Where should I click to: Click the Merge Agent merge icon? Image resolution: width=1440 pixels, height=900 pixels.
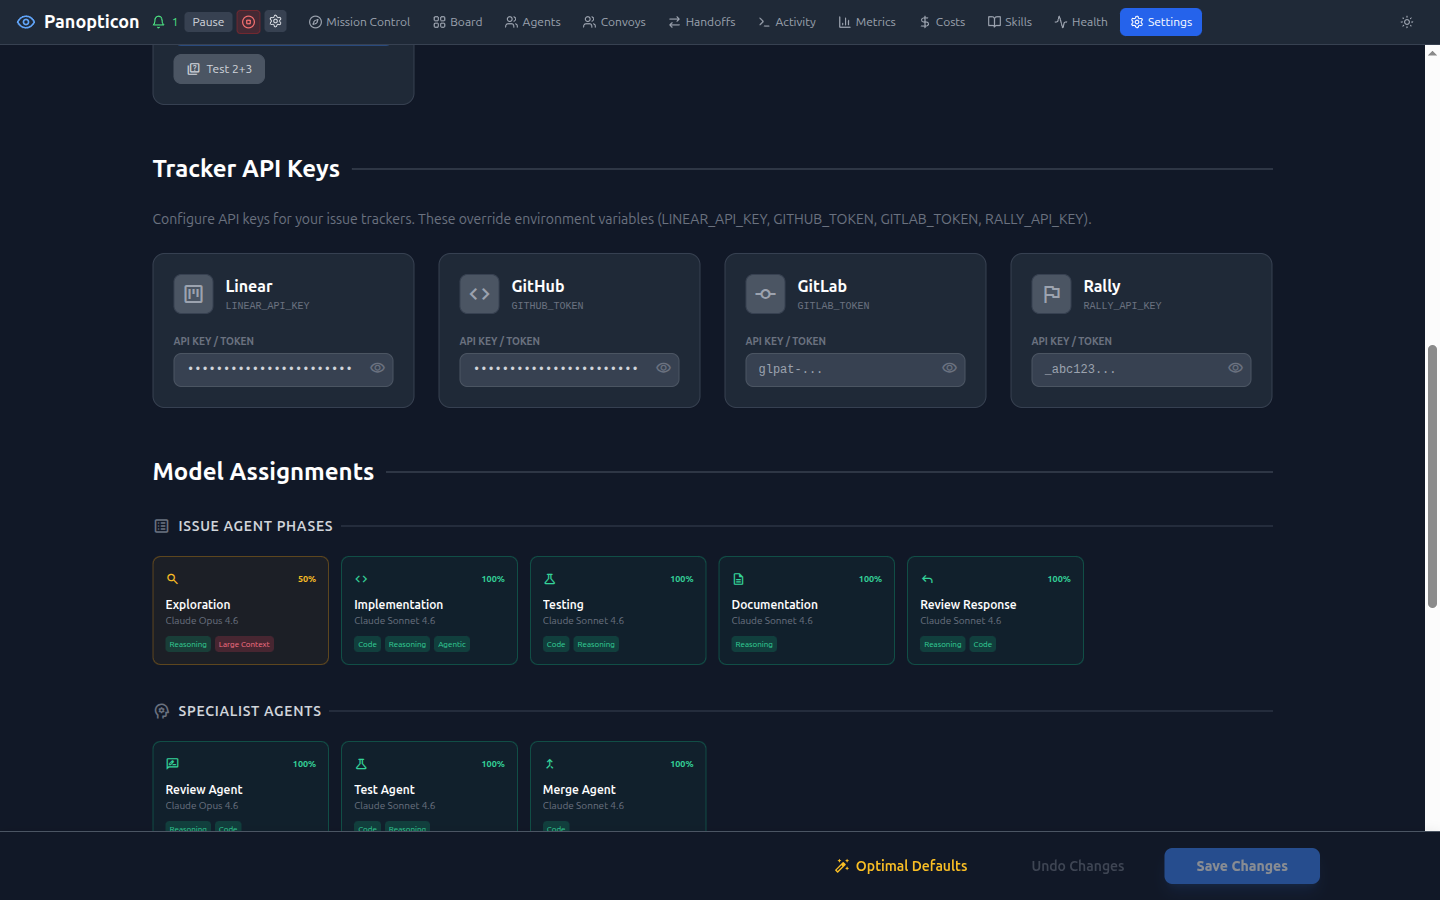549,764
